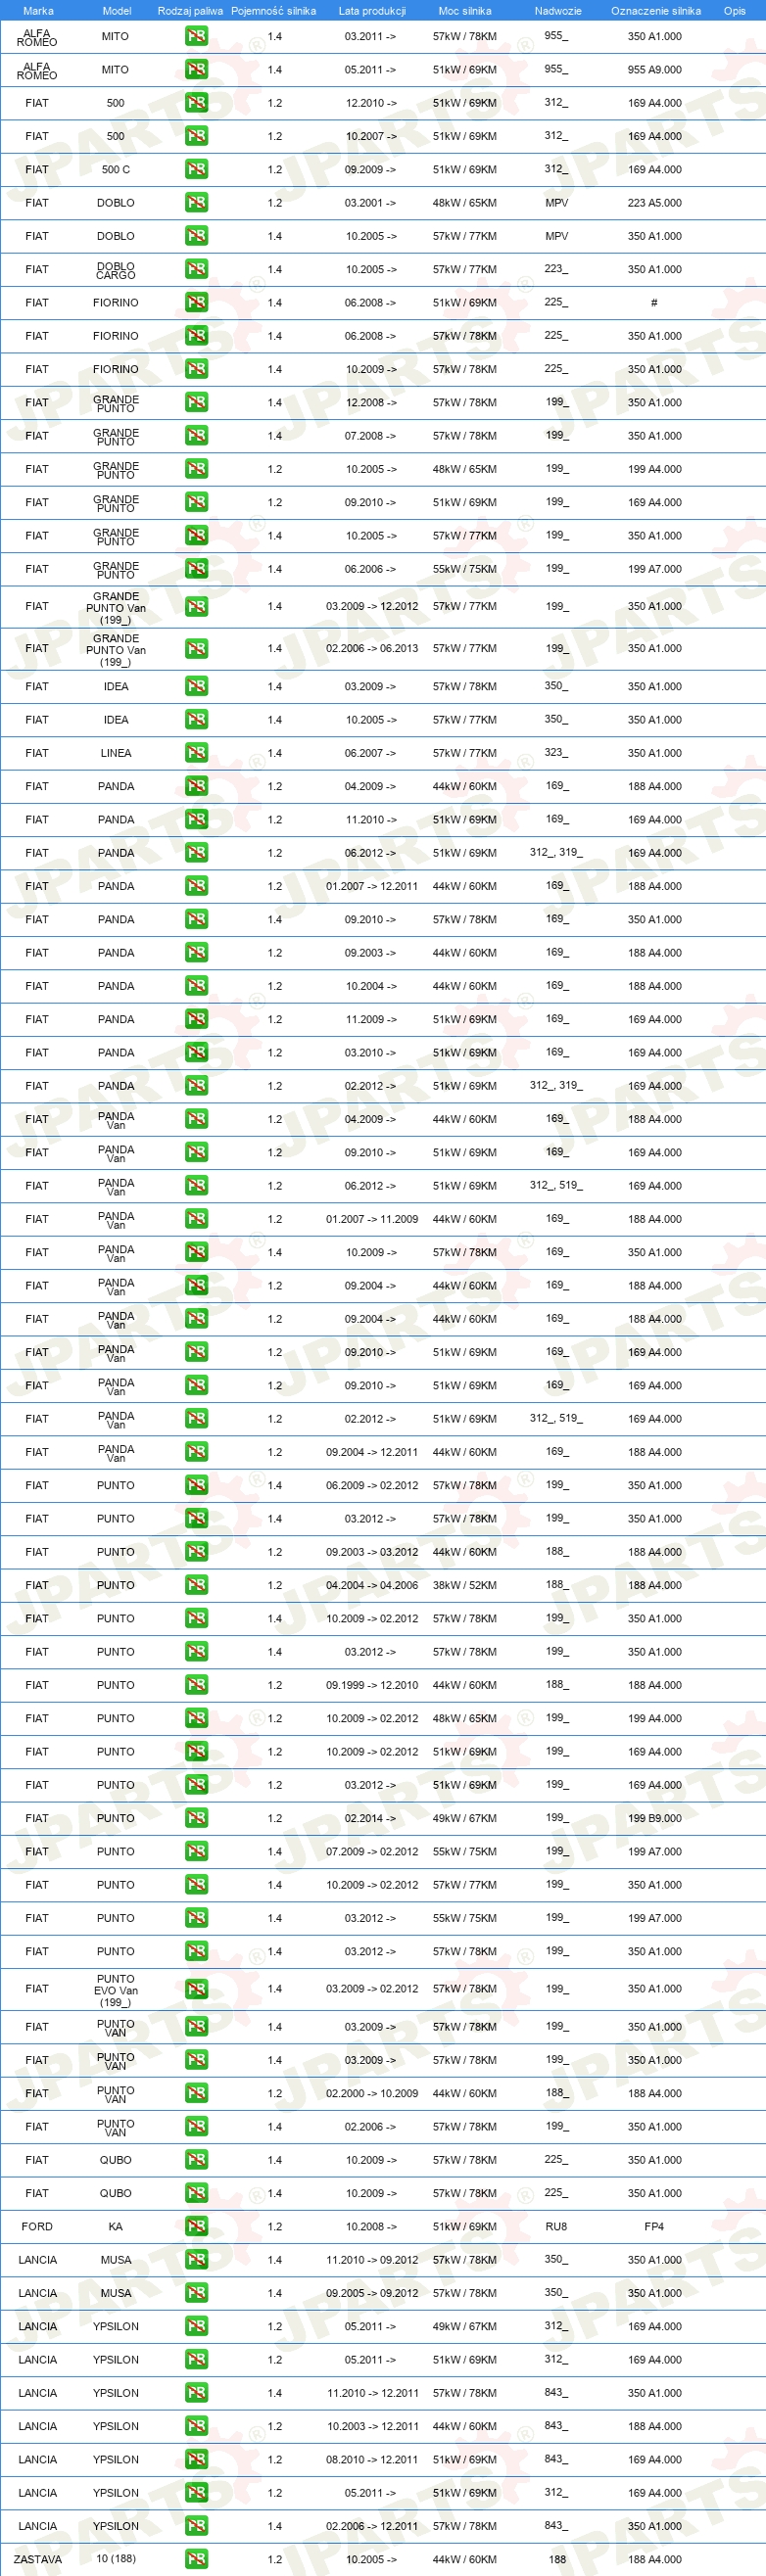This screenshot has height=2576, width=766.
Task: Click production years 02.2006 -> 06.2013
Action: [372, 649]
